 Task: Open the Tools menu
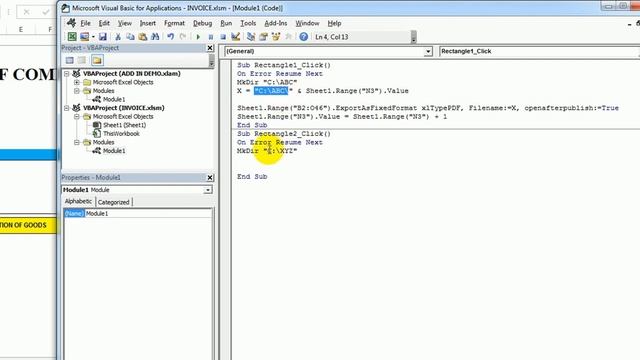pyautogui.click(x=248, y=23)
